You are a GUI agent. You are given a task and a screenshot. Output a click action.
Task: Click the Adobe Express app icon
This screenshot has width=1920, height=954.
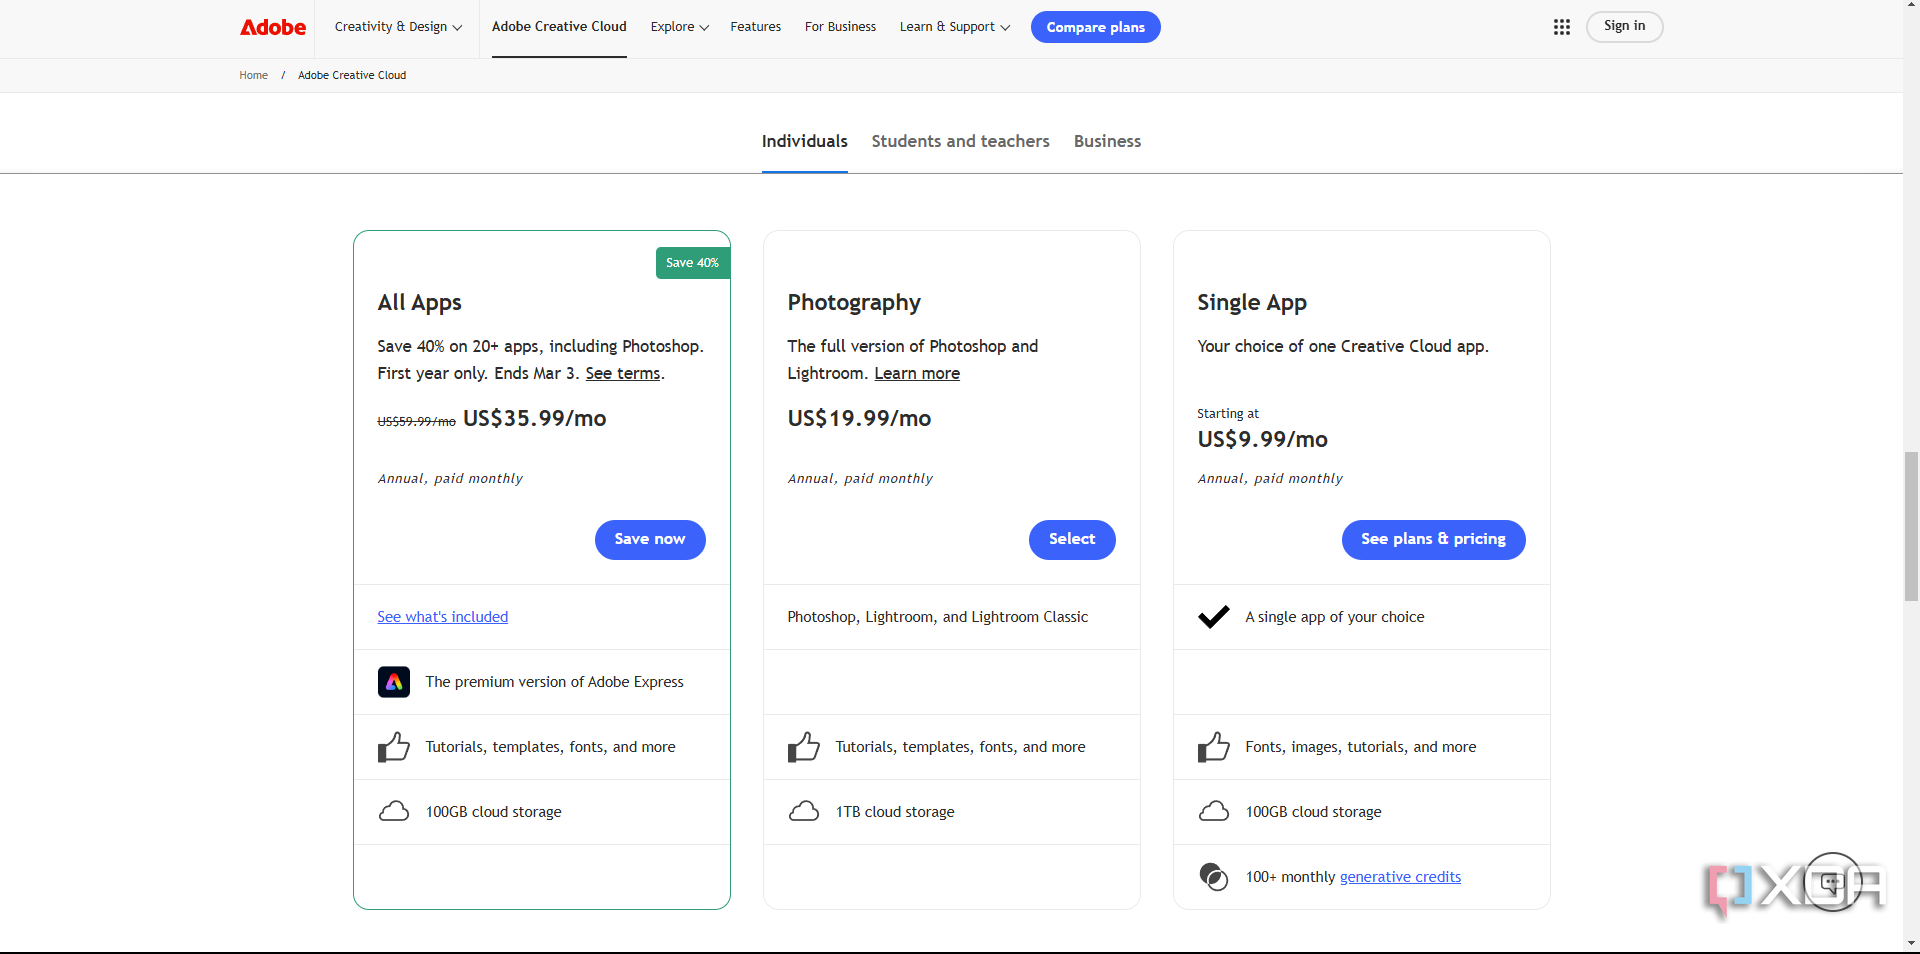[x=394, y=682]
